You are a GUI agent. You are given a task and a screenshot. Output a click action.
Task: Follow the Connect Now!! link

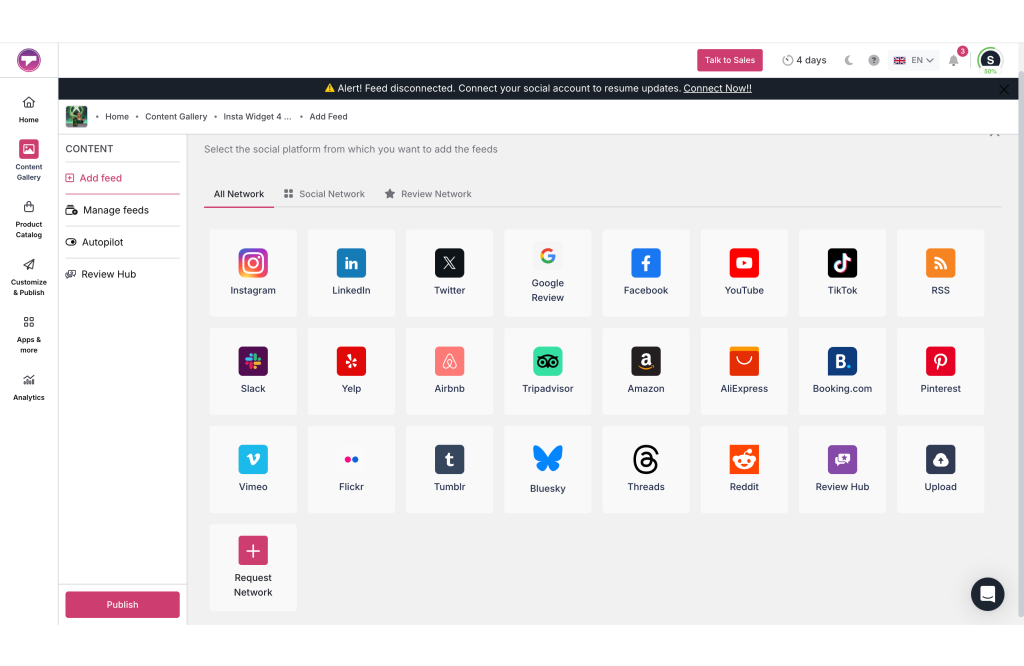[x=717, y=88]
